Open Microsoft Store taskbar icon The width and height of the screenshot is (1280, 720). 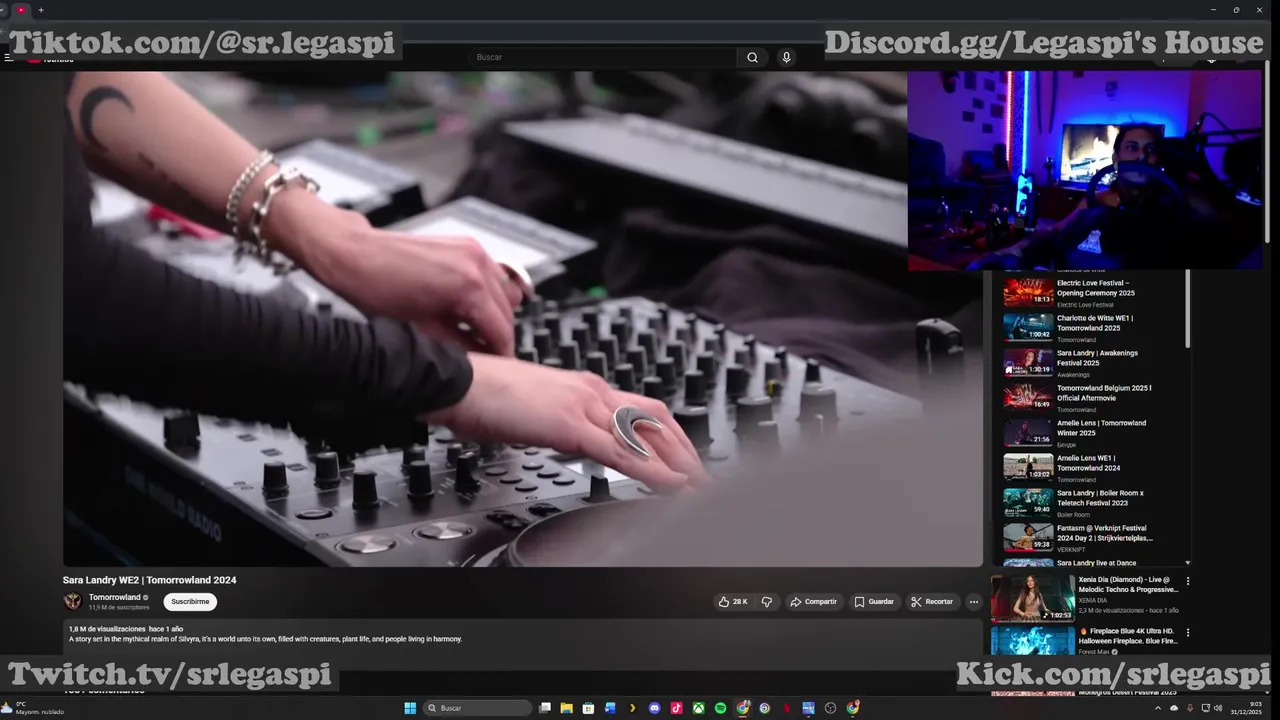click(x=588, y=708)
